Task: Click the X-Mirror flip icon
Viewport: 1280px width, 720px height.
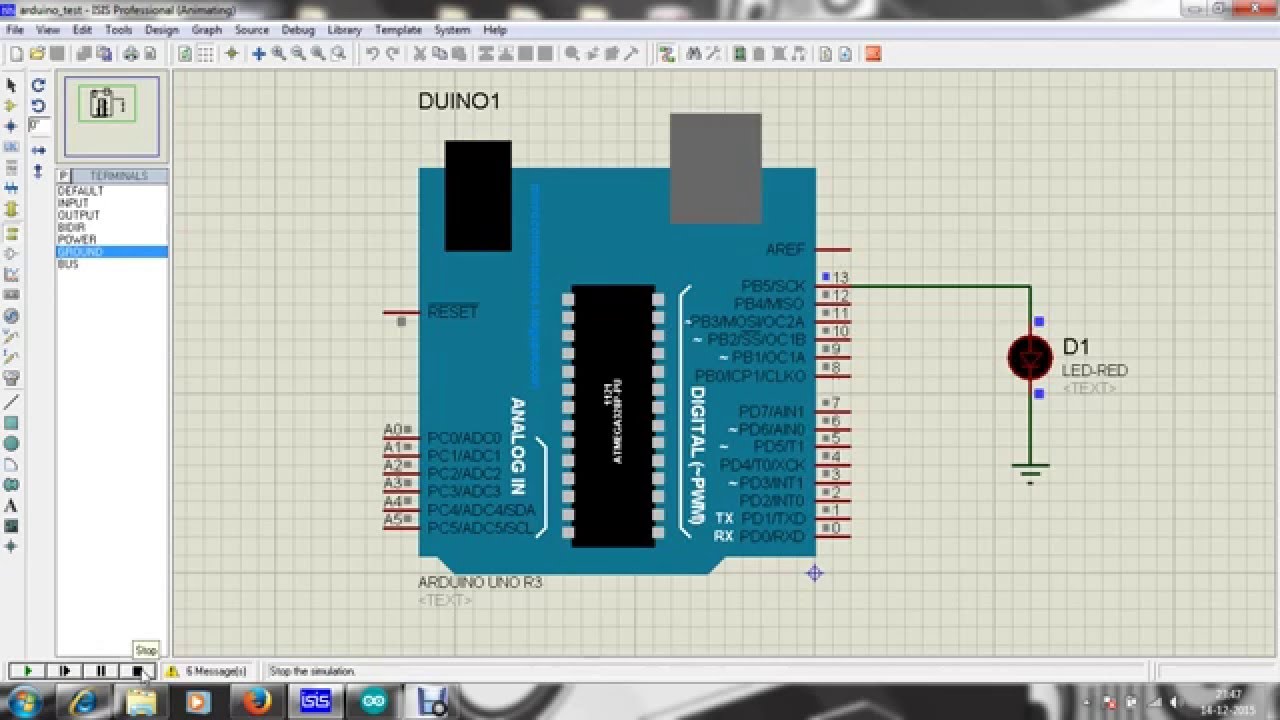Action: (38, 150)
